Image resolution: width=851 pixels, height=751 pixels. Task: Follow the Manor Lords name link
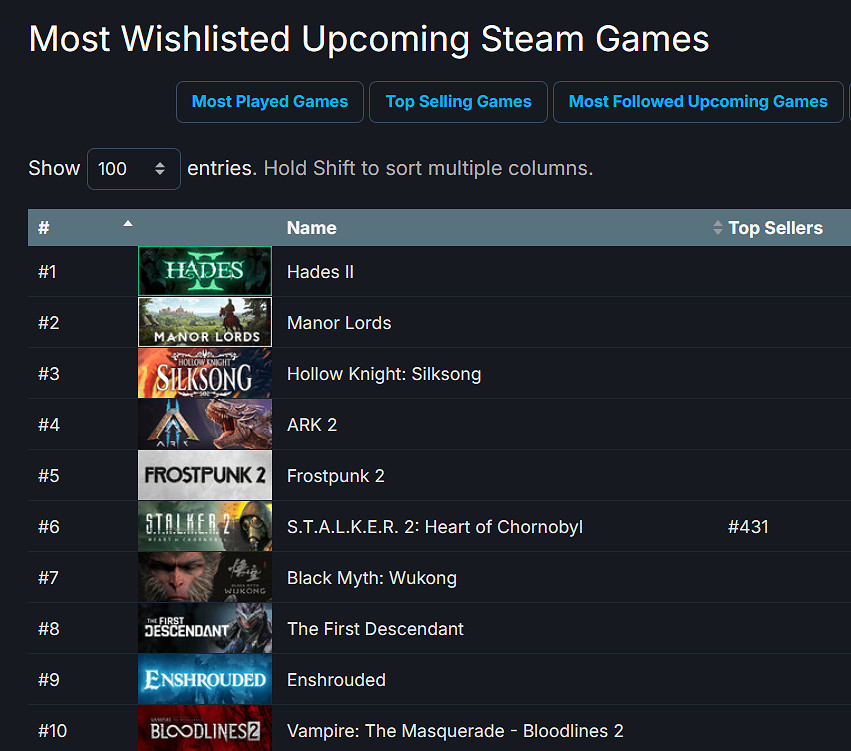click(x=339, y=323)
